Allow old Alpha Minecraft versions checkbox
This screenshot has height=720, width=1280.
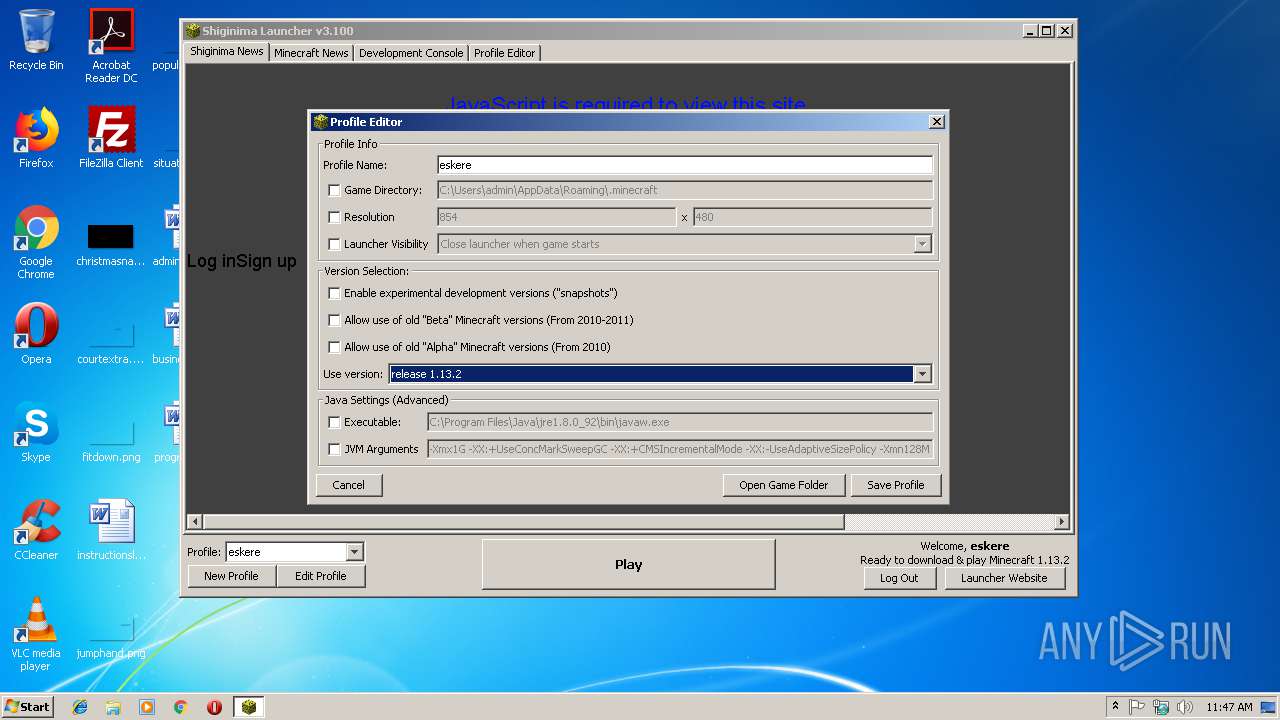pyautogui.click(x=334, y=347)
